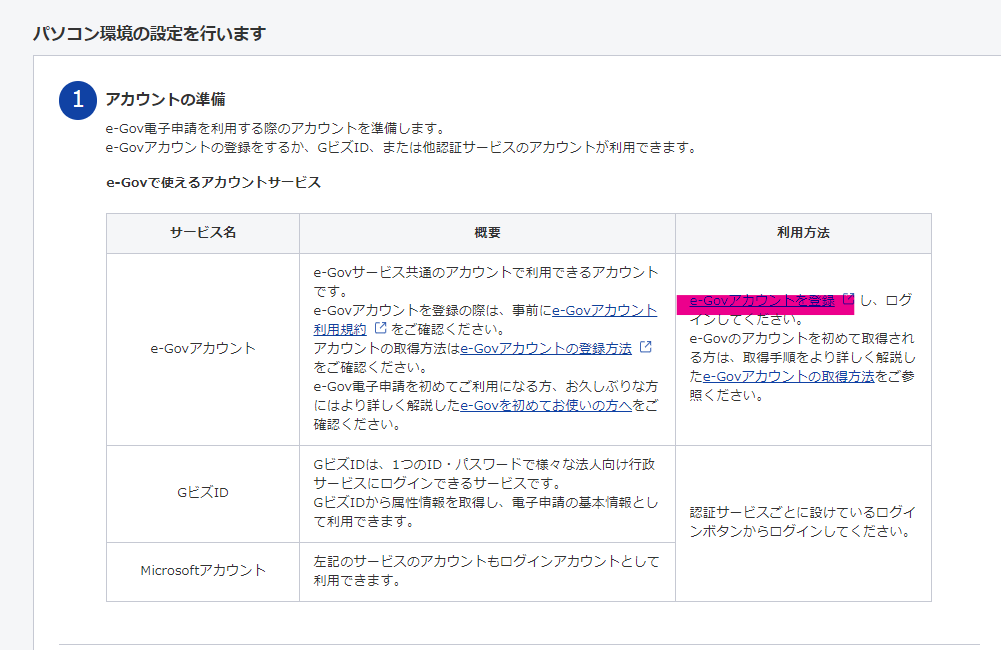Open the e-Govアカウントを登録 link
The width and height of the screenshot is (1001, 650).
pyautogui.click(x=762, y=301)
